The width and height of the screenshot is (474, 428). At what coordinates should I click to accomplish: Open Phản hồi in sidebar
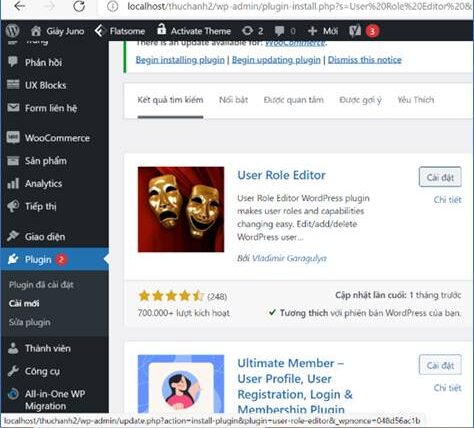35,62
